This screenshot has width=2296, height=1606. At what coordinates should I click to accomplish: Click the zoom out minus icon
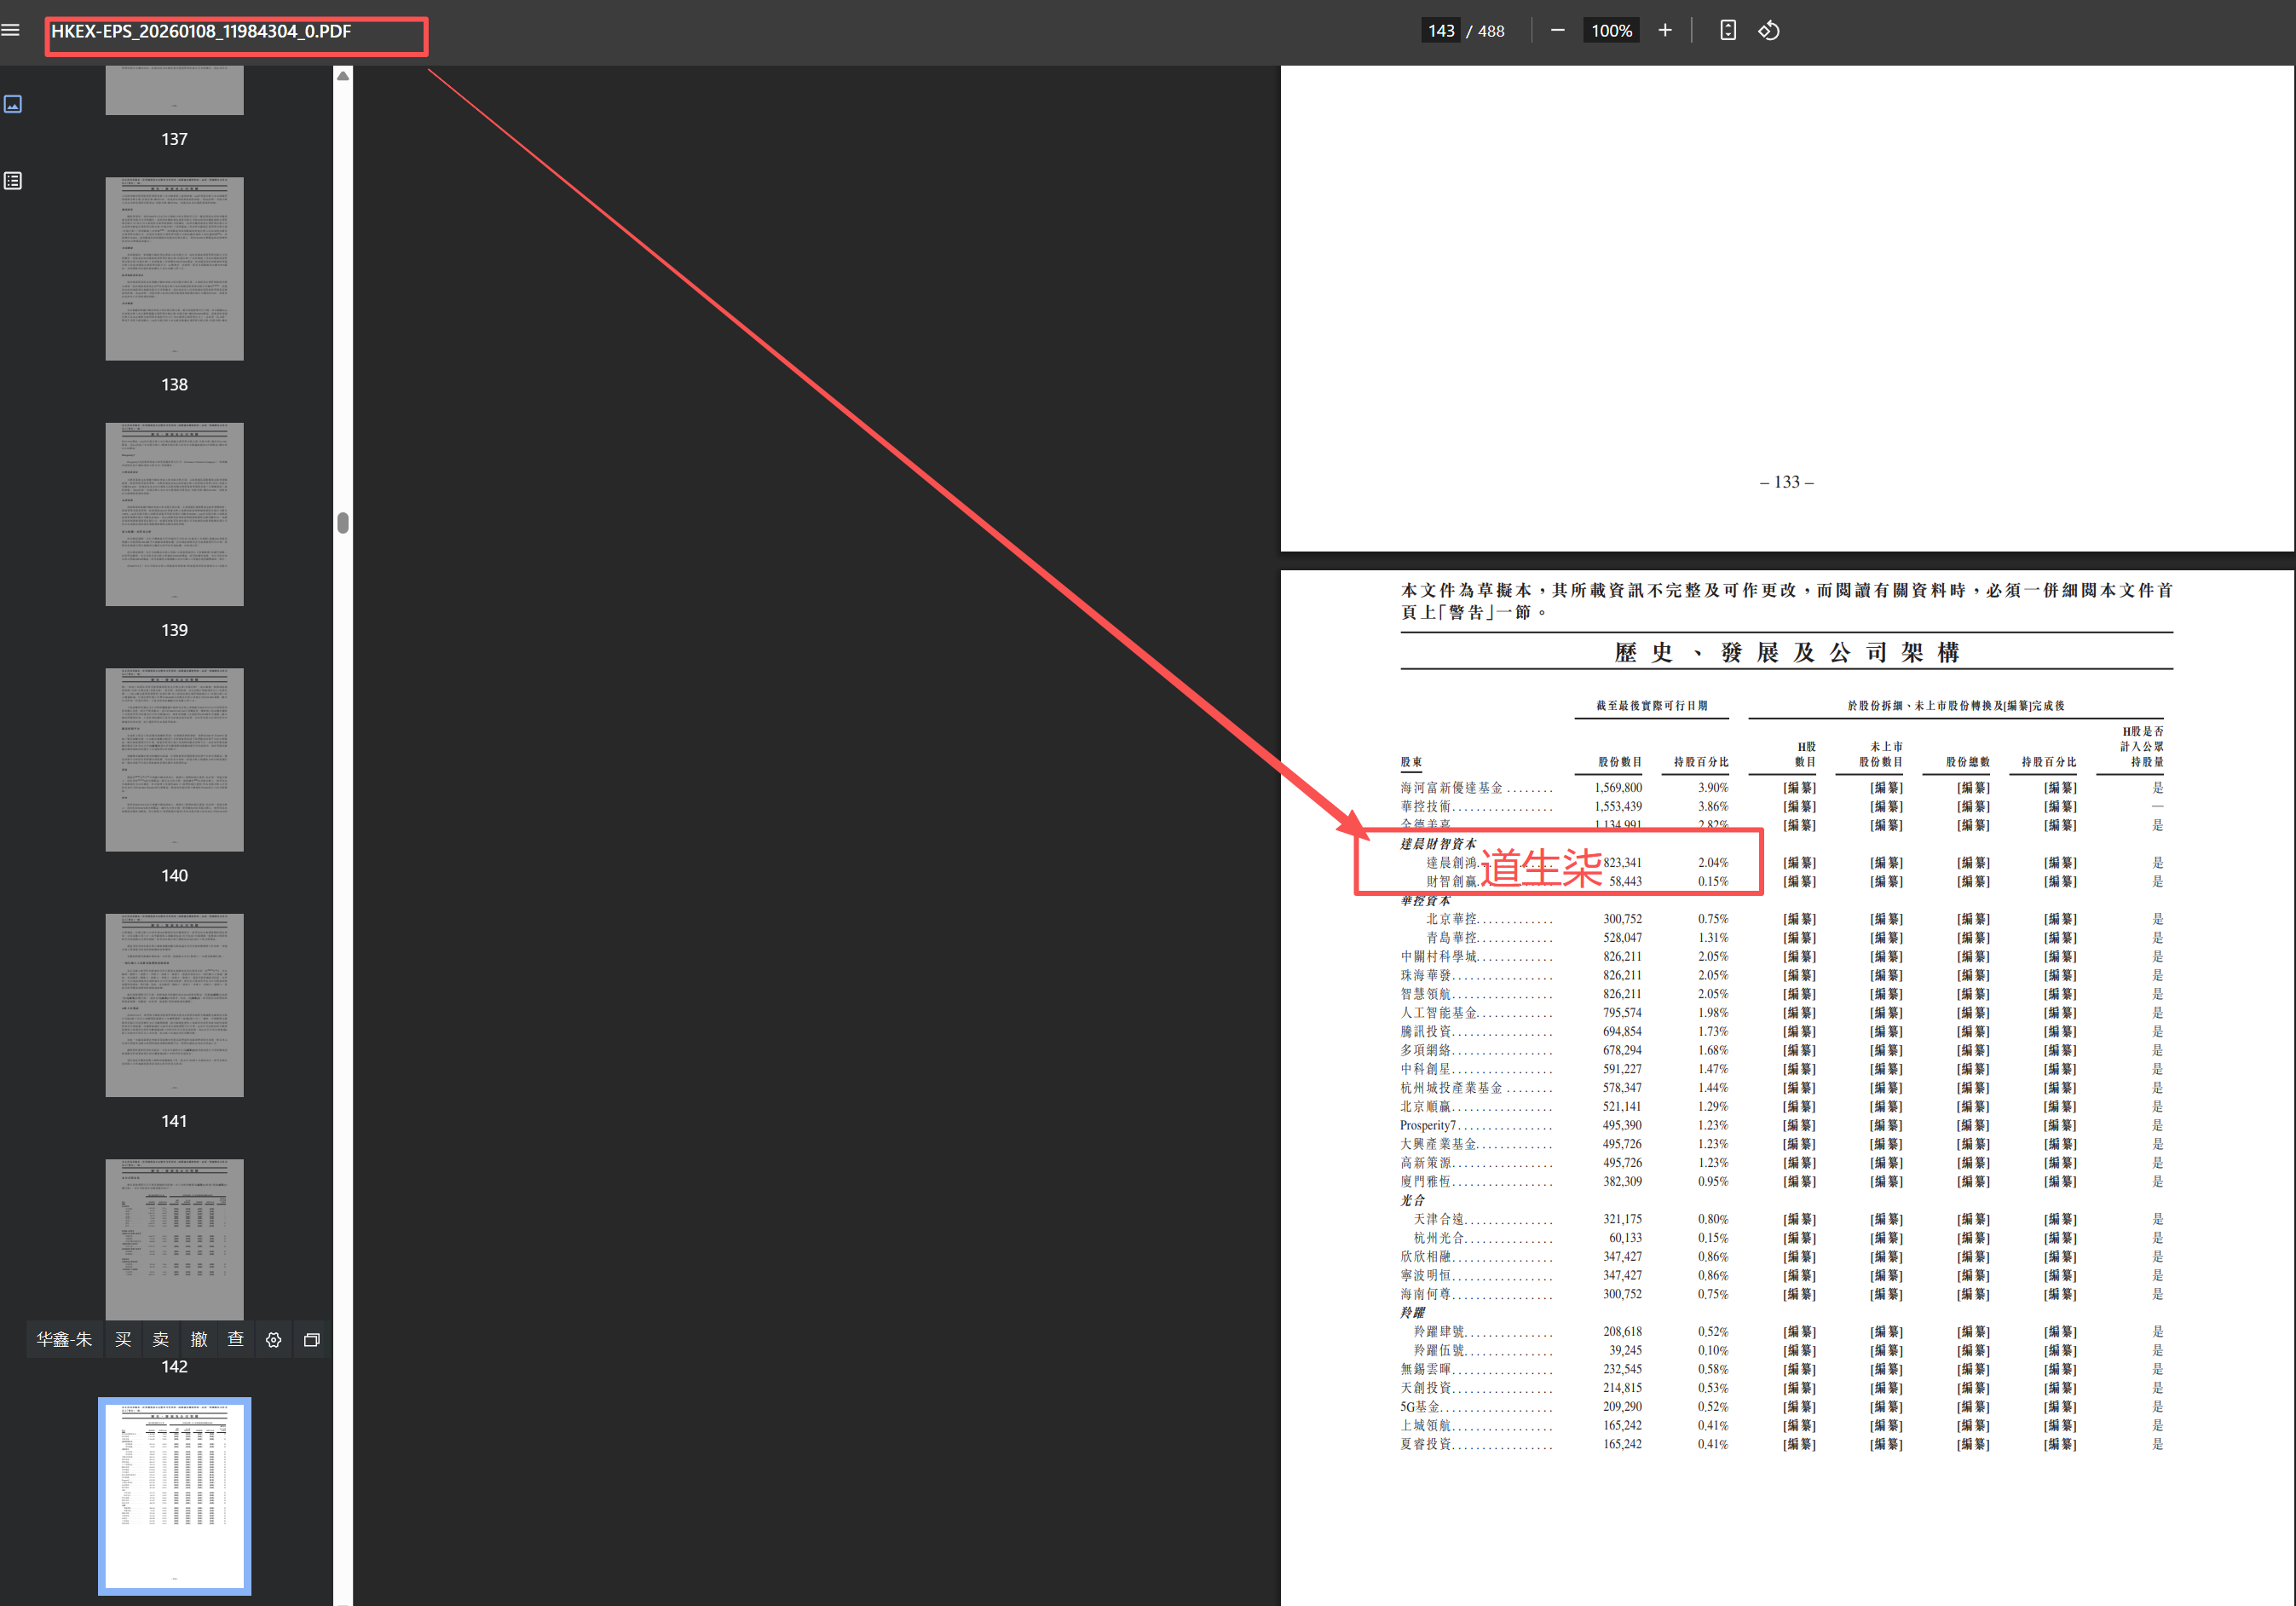pos(1557,30)
